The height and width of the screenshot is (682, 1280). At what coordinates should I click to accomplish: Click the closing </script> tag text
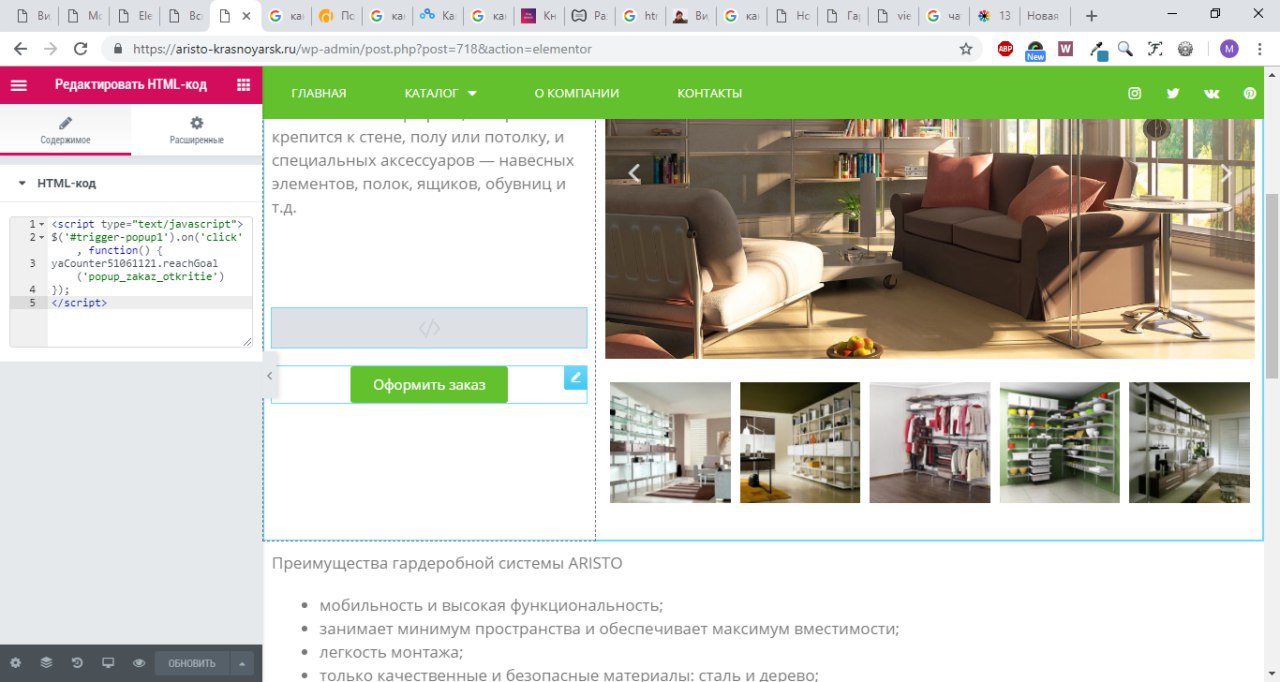pos(79,302)
